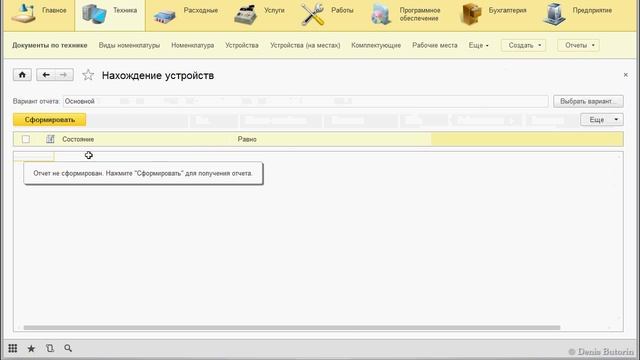Click the horizontal scrollbar of report area
640x360 pixels.
pos(292,327)
